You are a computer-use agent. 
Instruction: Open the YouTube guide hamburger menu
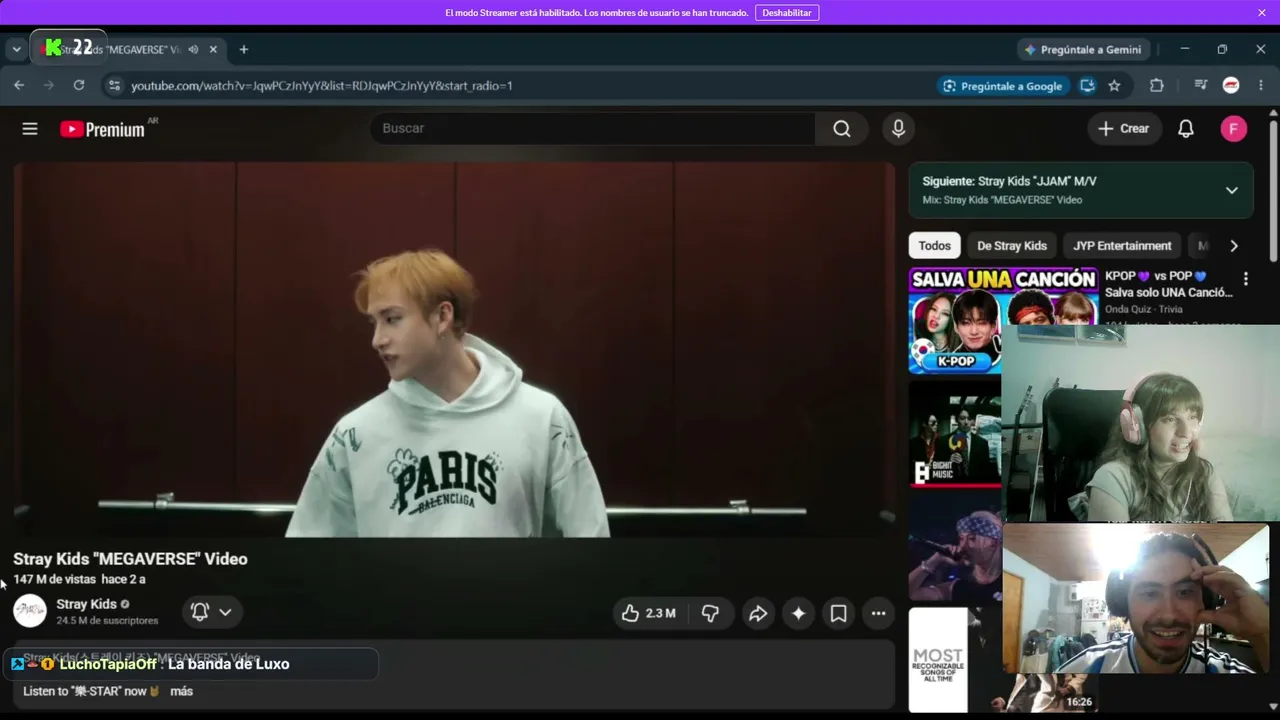pyautogui.click(x=30, y=128)
